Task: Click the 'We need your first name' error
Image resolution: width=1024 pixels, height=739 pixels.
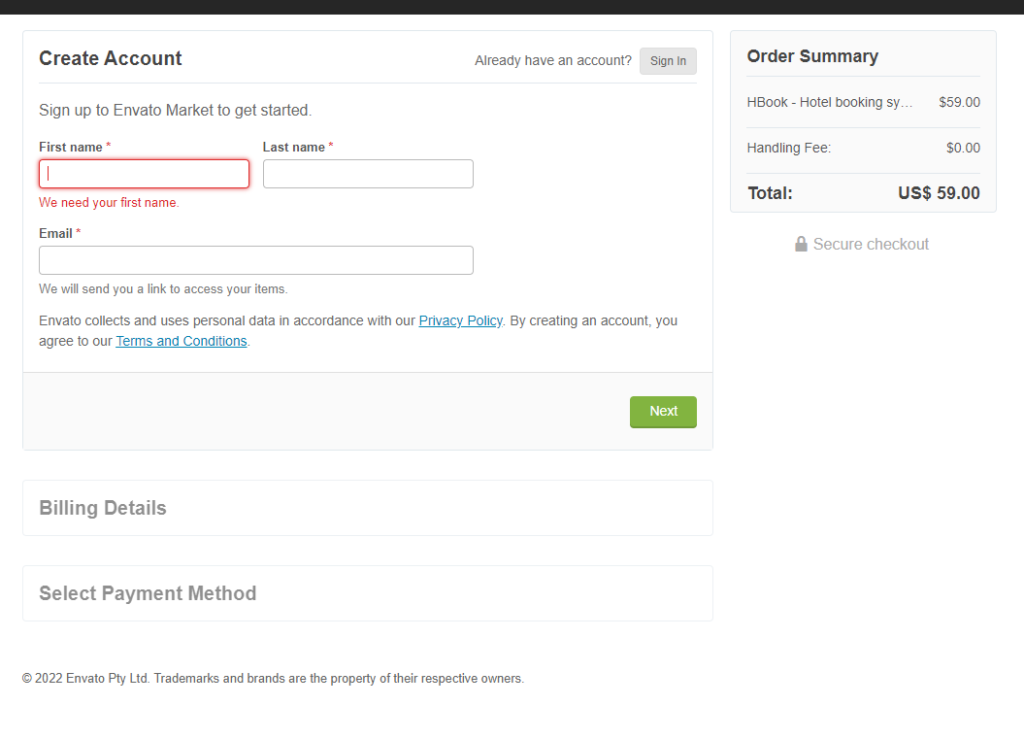Action: [x=109, y=202]
